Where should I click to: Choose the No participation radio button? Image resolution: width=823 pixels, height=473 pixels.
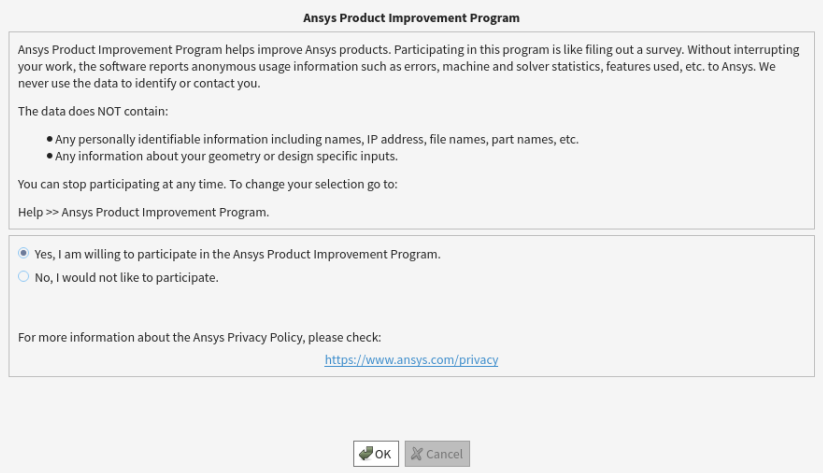pos(24,277)
